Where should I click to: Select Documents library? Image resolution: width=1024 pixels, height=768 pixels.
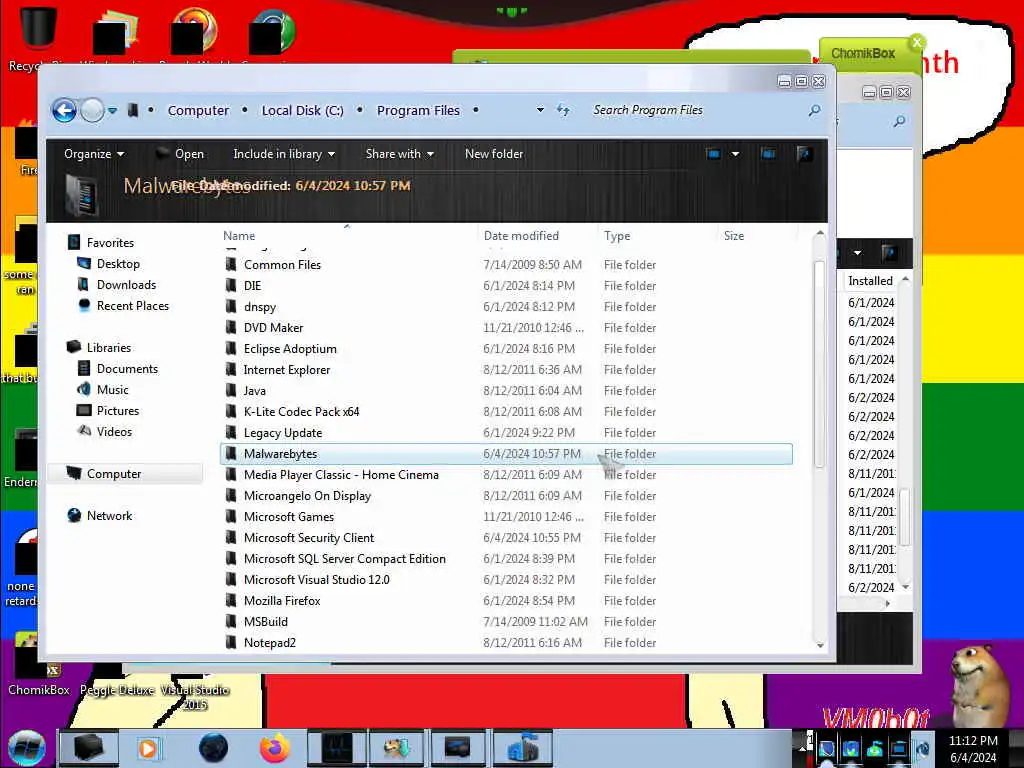[x=127, y=368]
